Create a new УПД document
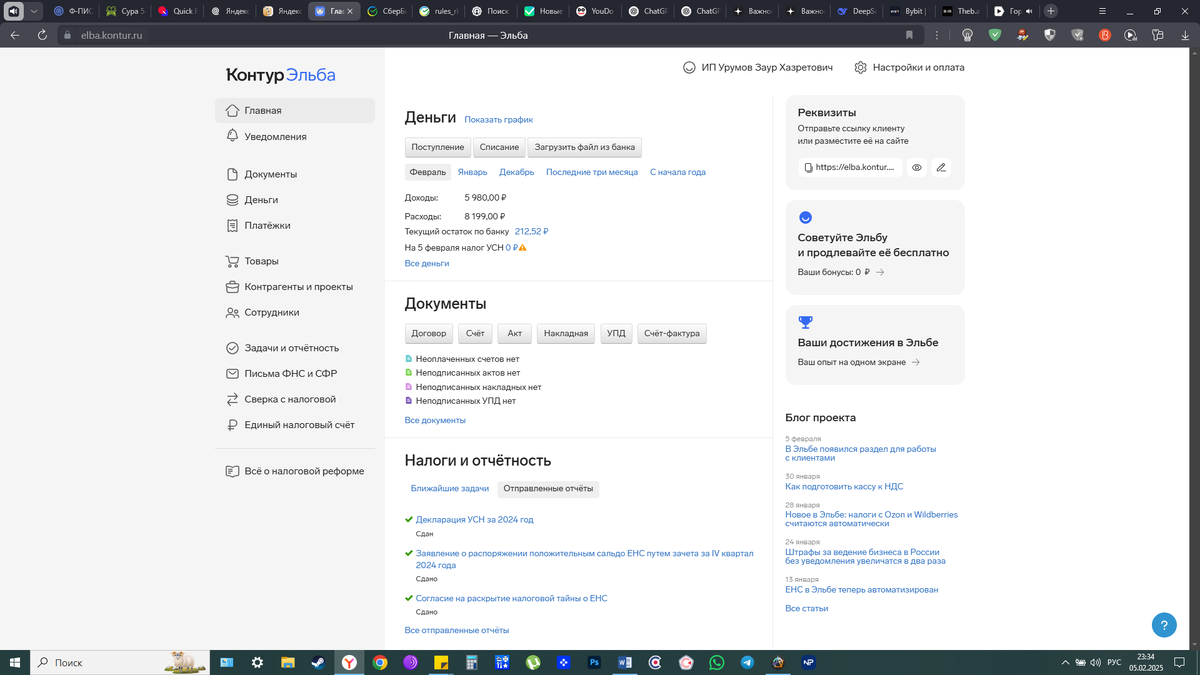This screenshot has width=1200, height=675. pos(616,333)
